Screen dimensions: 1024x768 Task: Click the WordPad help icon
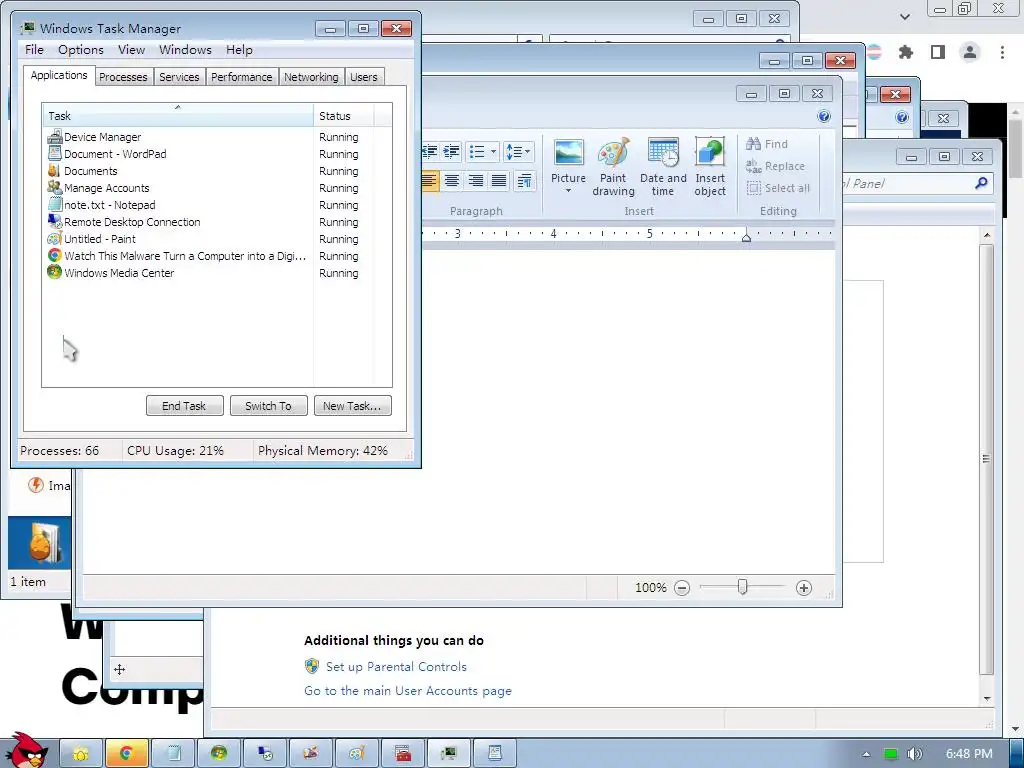point(824,116)
